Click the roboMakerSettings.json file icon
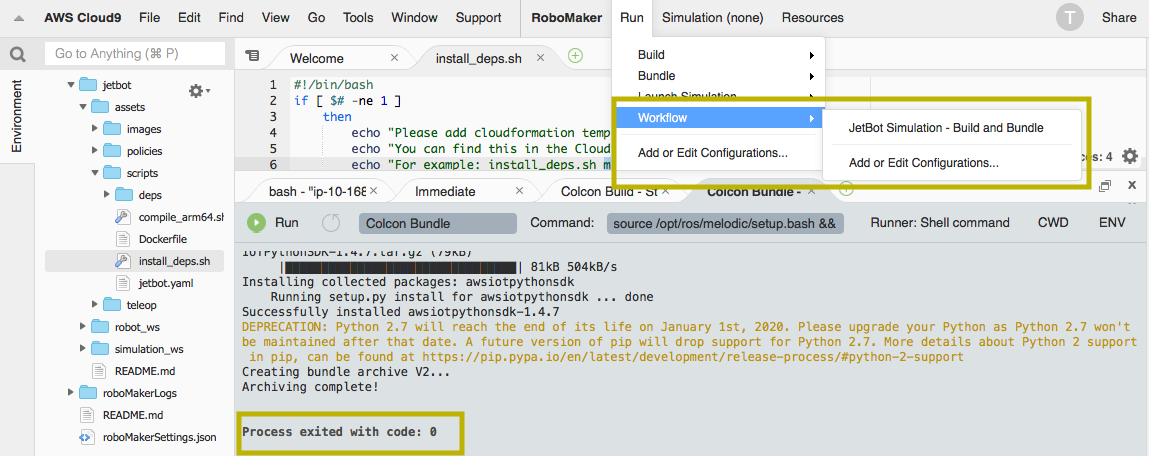 (x=87, y=437)
